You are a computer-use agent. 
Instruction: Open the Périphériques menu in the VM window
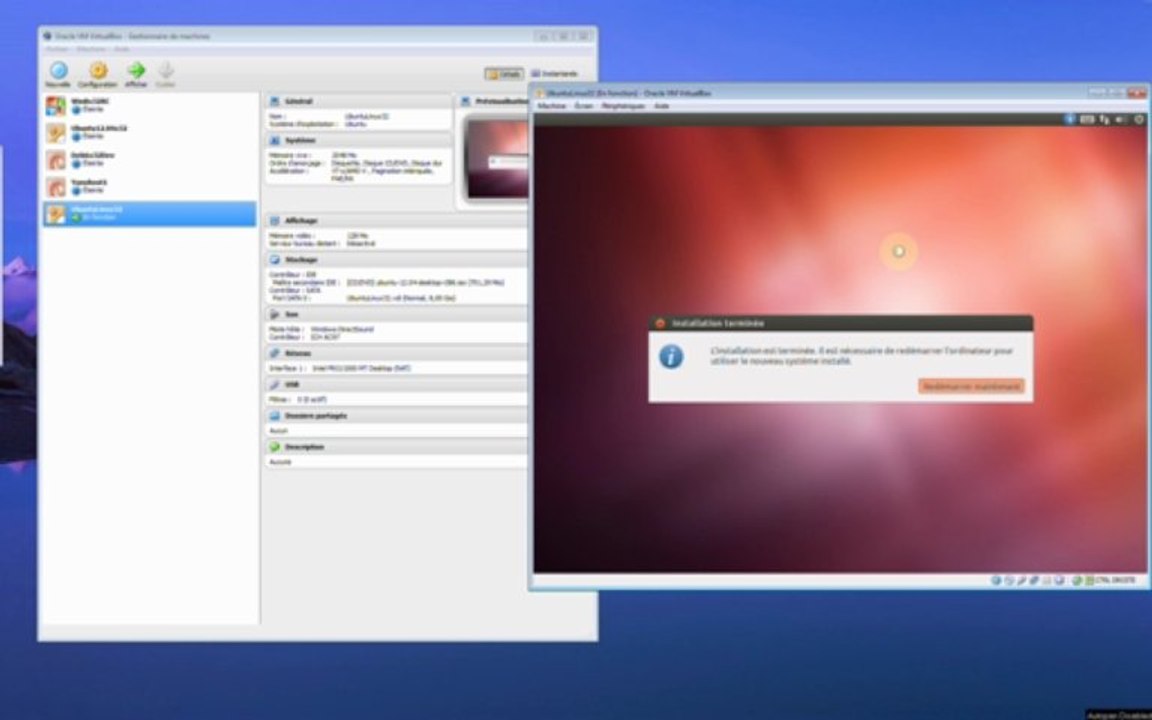coord(623,107)
